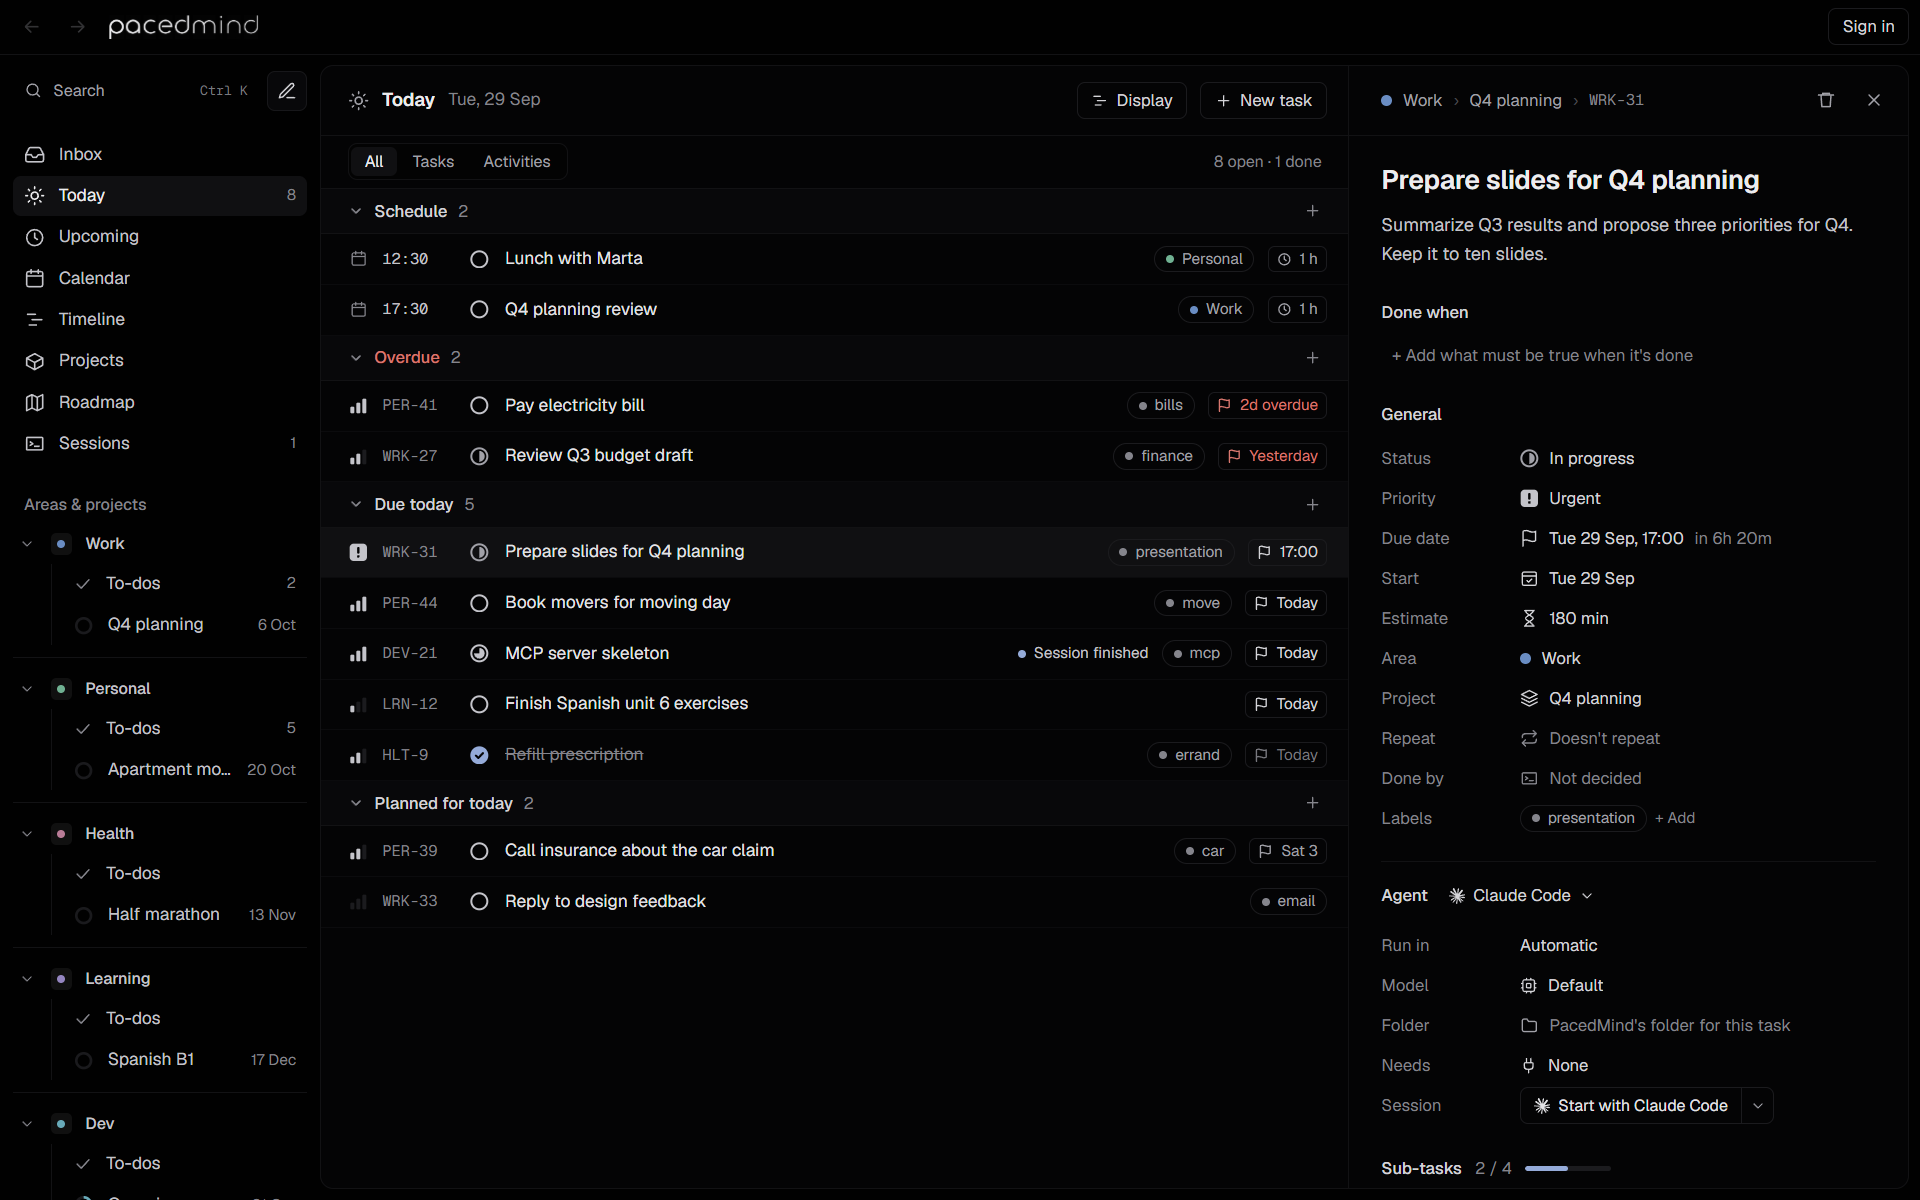Open the Start with Claude Code arrow menu
The width and height of the screenshot is (1920, 1200).
pos(1757,1106)
